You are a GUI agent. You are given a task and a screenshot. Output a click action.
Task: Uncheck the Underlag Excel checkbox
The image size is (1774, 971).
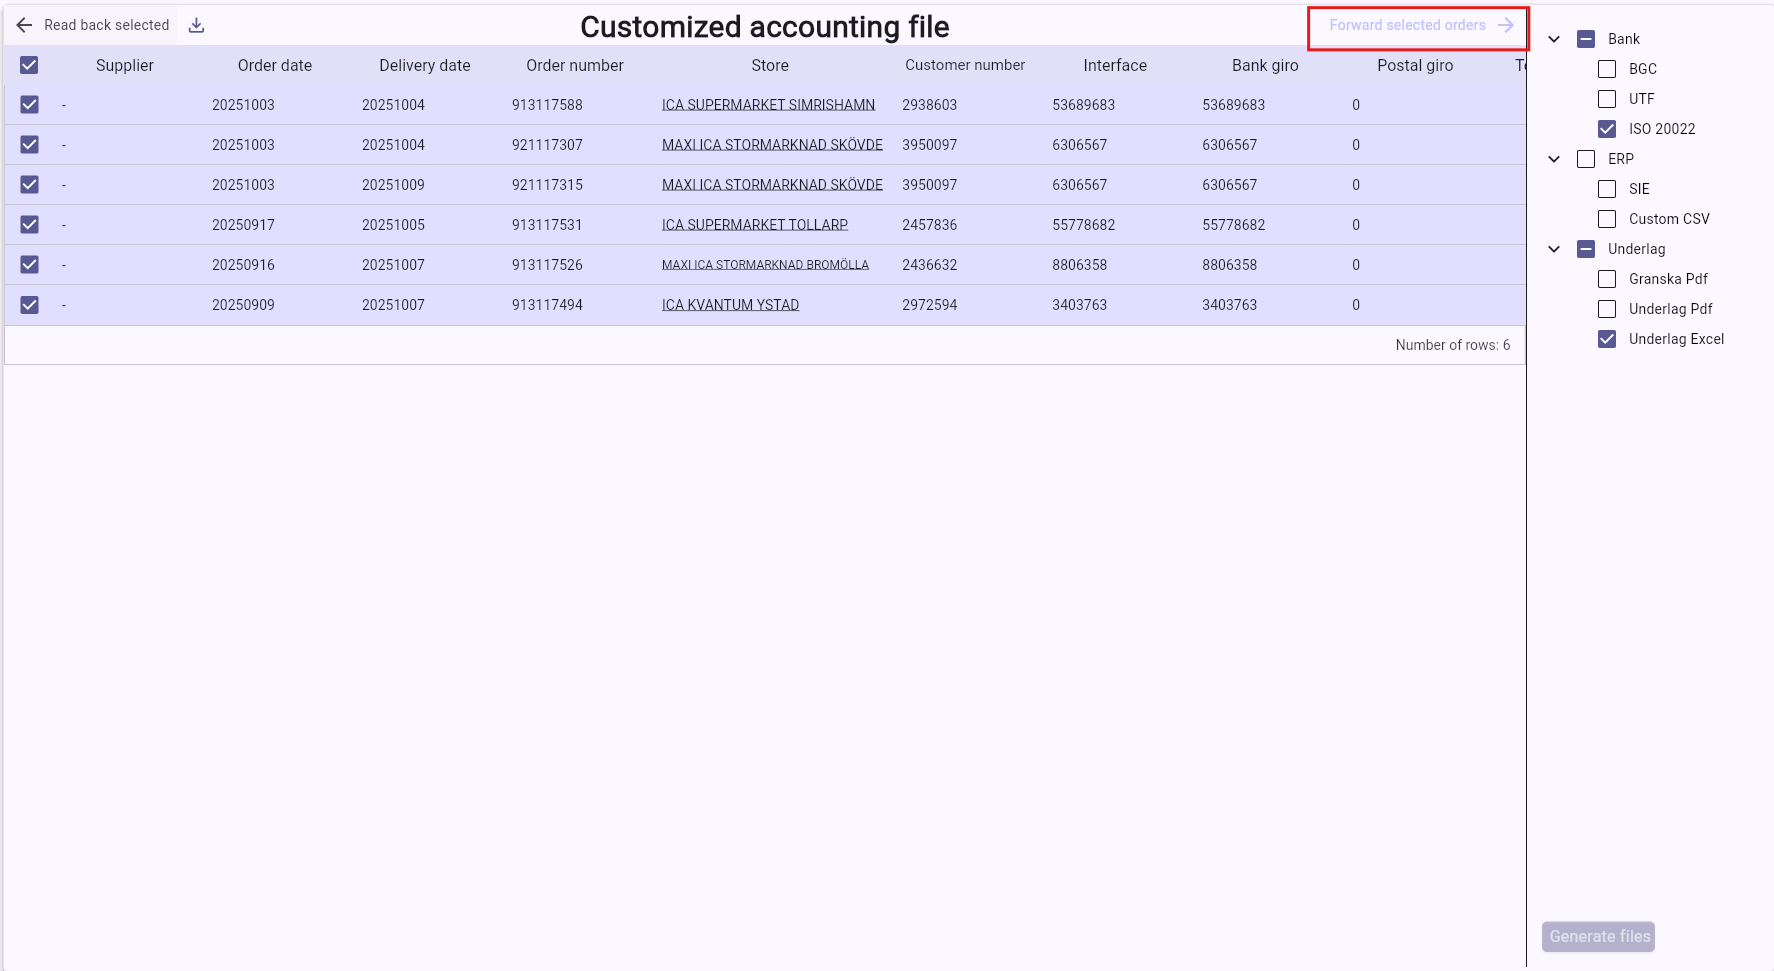click(1607, 339)
